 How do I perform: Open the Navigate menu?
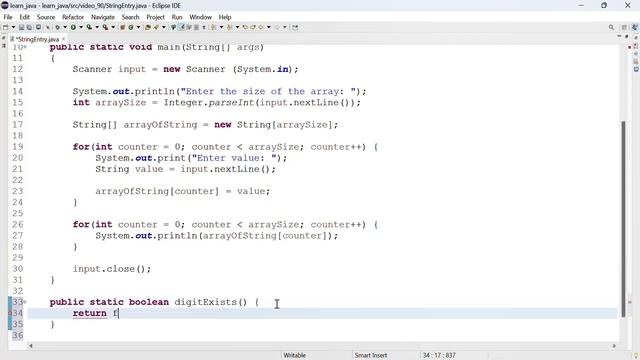click(x=103, y=17)
